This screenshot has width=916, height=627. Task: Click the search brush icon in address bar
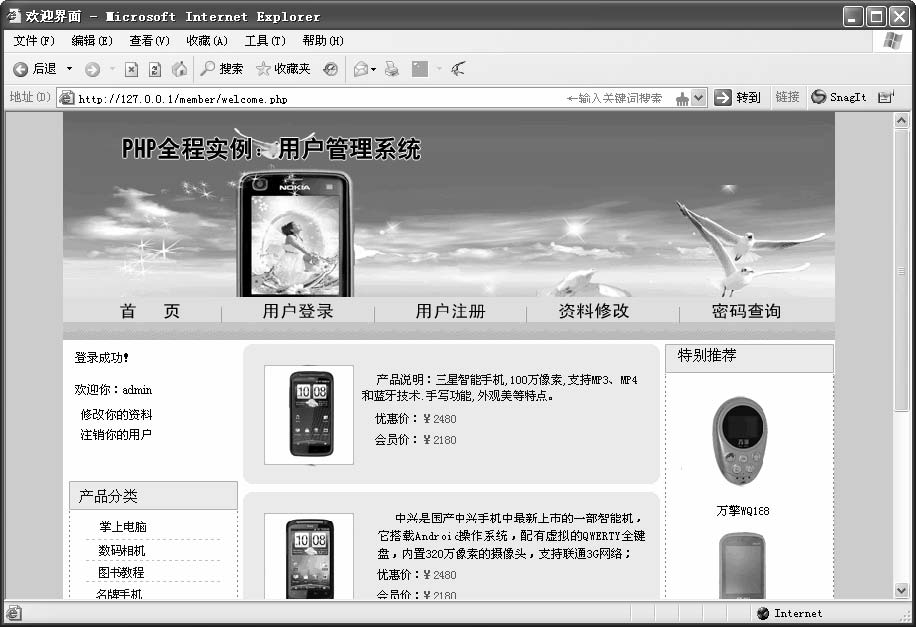coord(682,99)
